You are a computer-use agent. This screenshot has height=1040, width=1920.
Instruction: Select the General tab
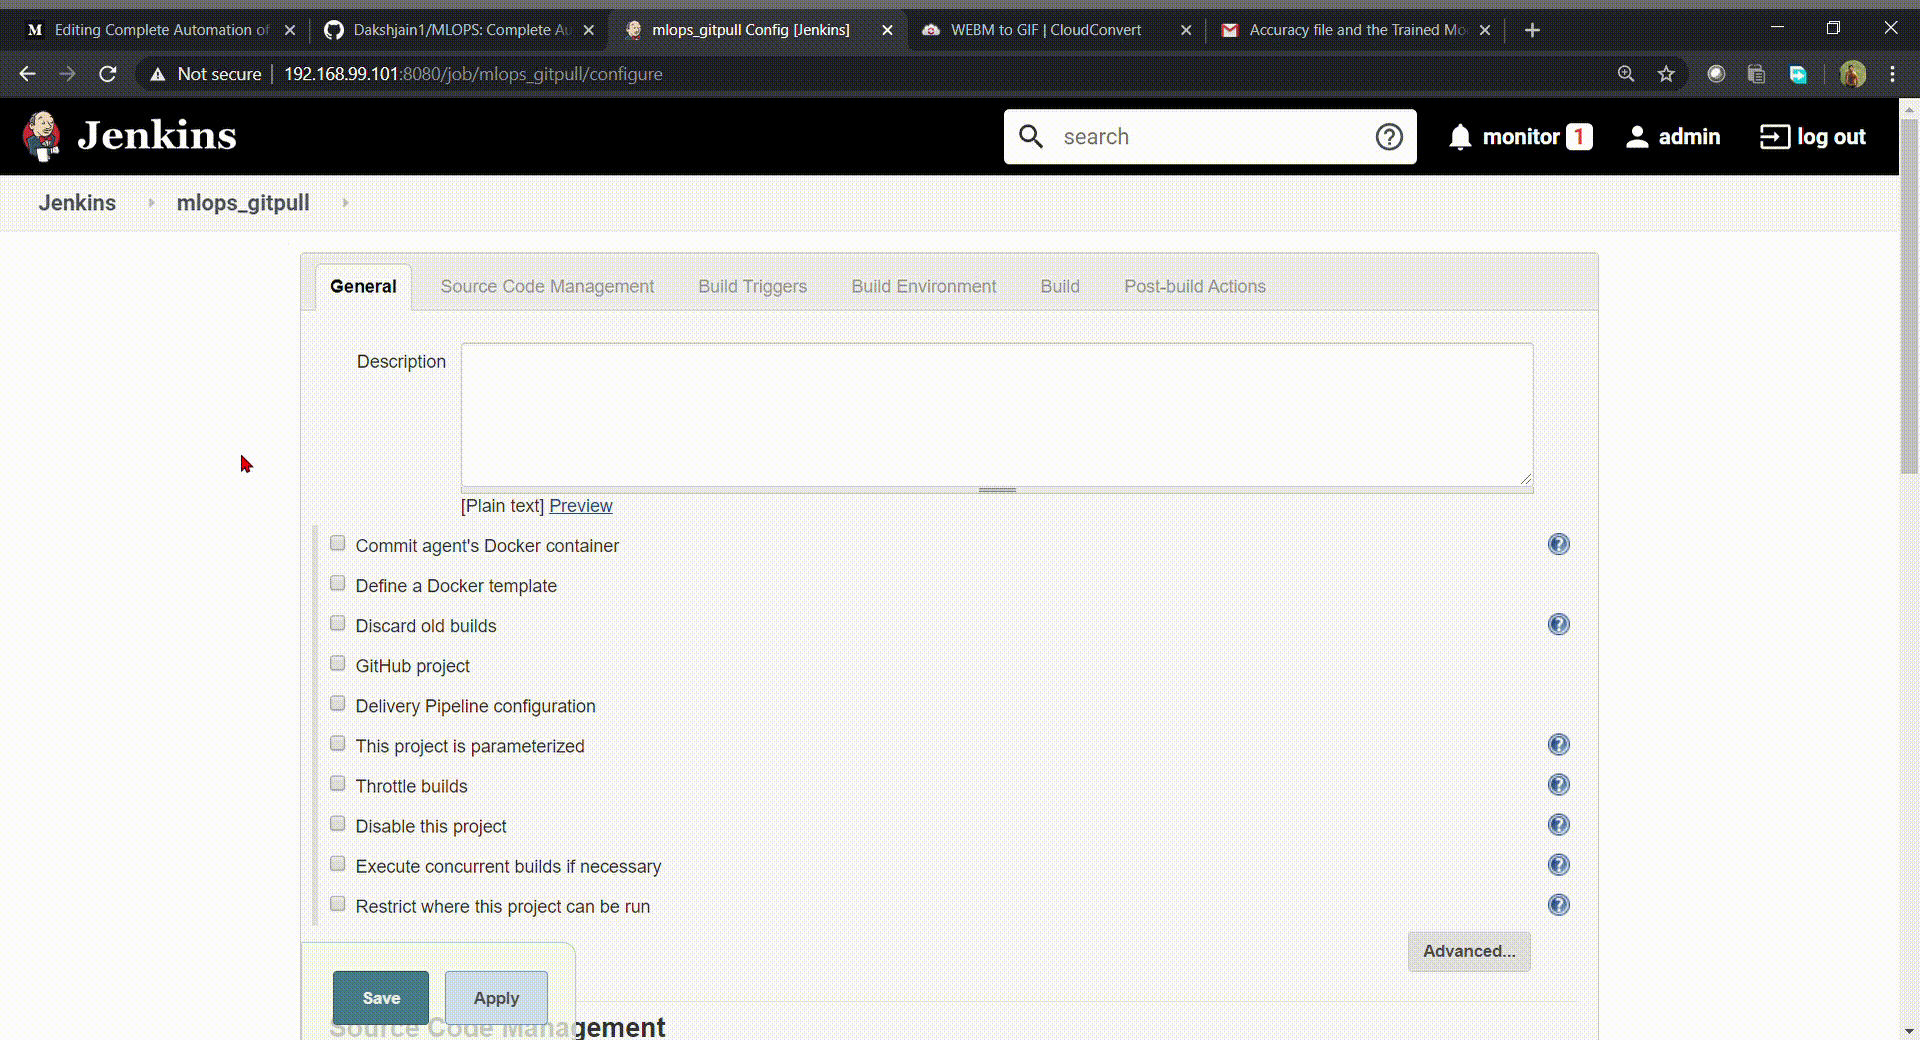tap(363, 287)
